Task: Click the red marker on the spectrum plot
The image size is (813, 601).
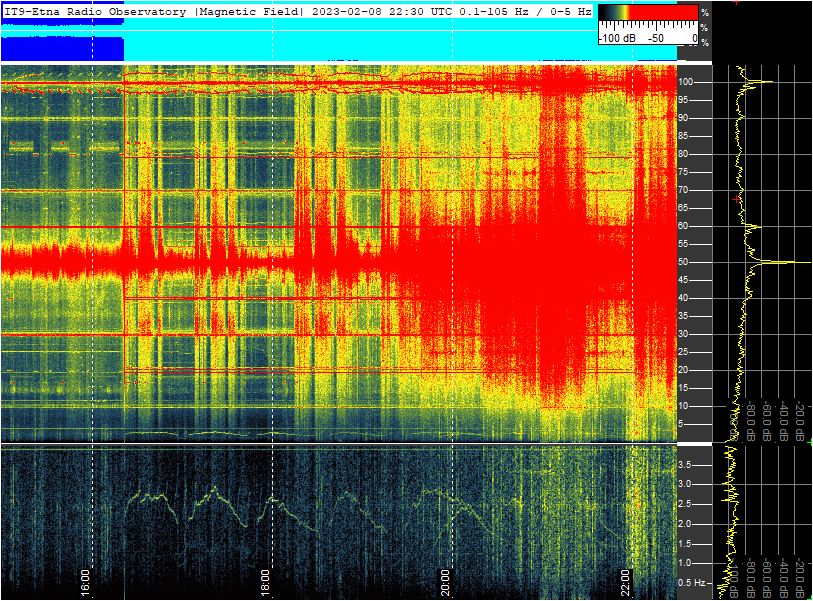Action: pos(738,200)
